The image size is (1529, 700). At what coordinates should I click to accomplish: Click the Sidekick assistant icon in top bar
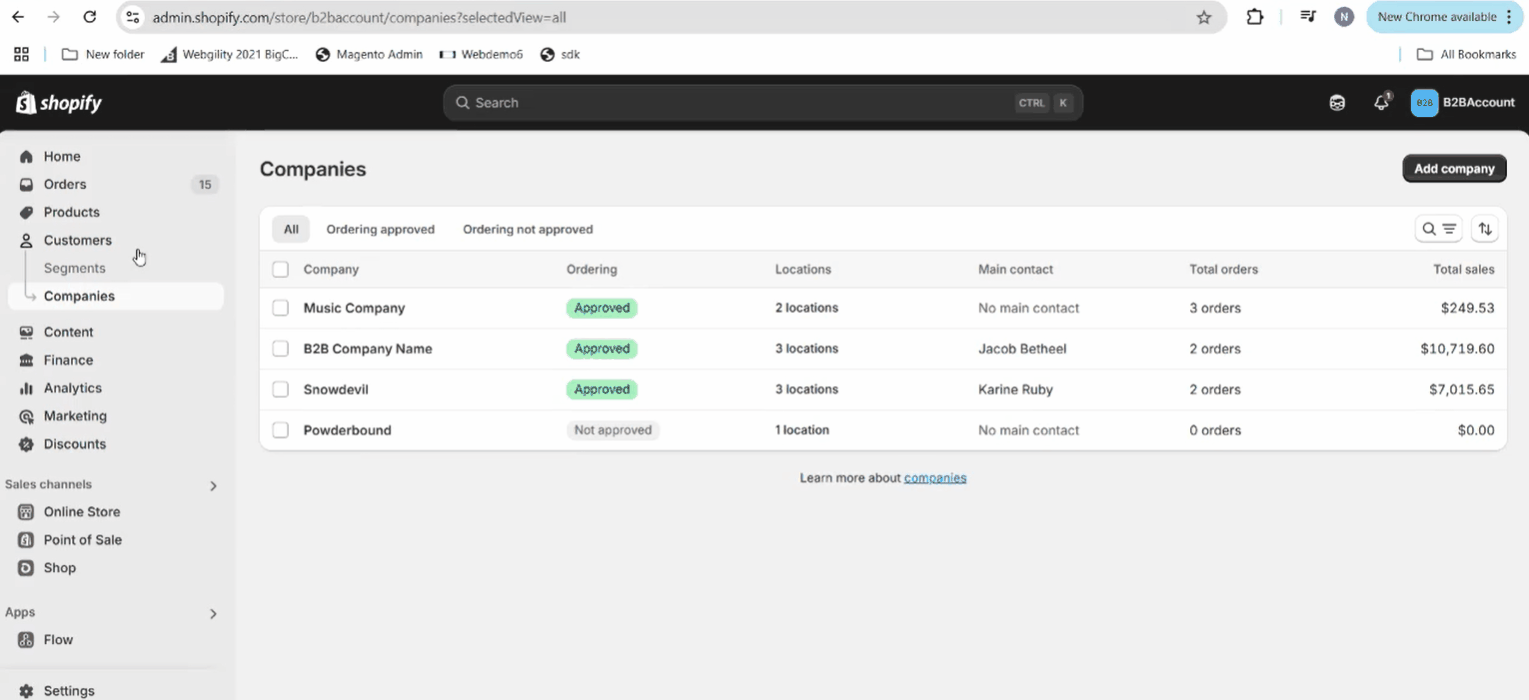(x=1337, y=103)
